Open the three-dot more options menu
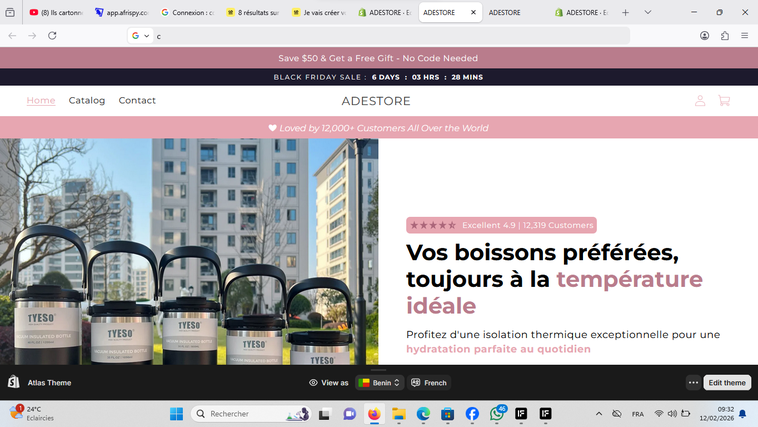The height and width of the screenshot is (427, 758). (x=693, y=383)
